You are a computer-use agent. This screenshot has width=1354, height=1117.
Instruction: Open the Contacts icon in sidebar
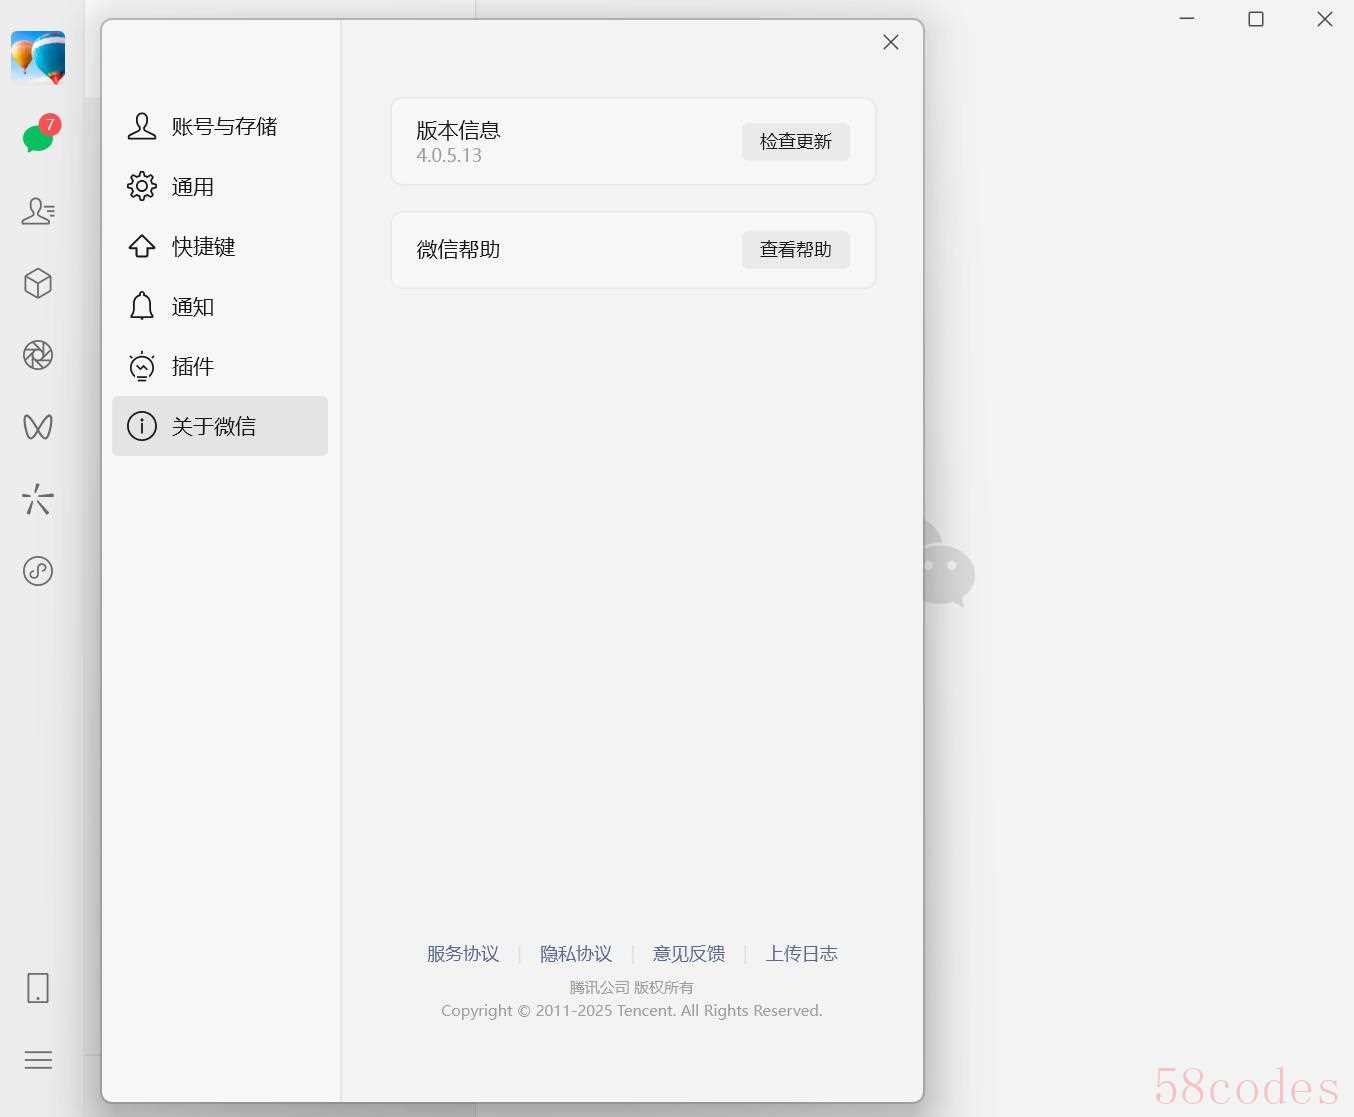38,211
